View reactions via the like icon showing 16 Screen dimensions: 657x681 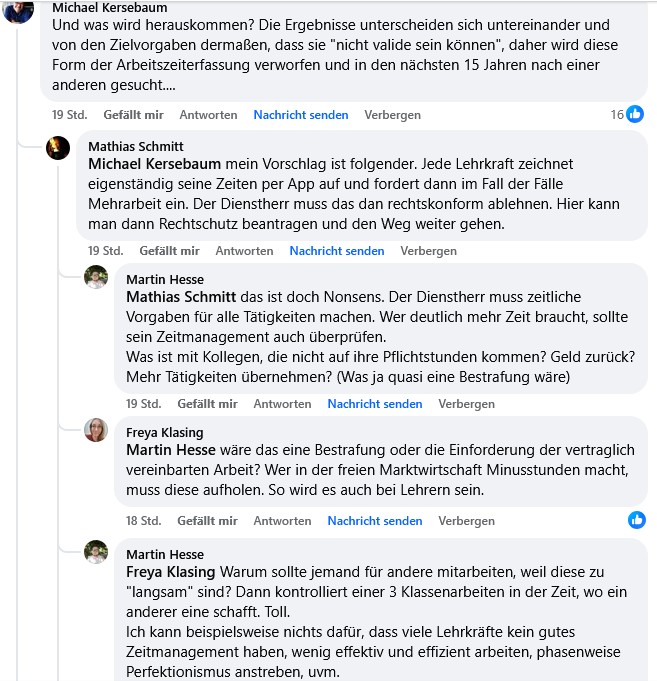[634, 115]
